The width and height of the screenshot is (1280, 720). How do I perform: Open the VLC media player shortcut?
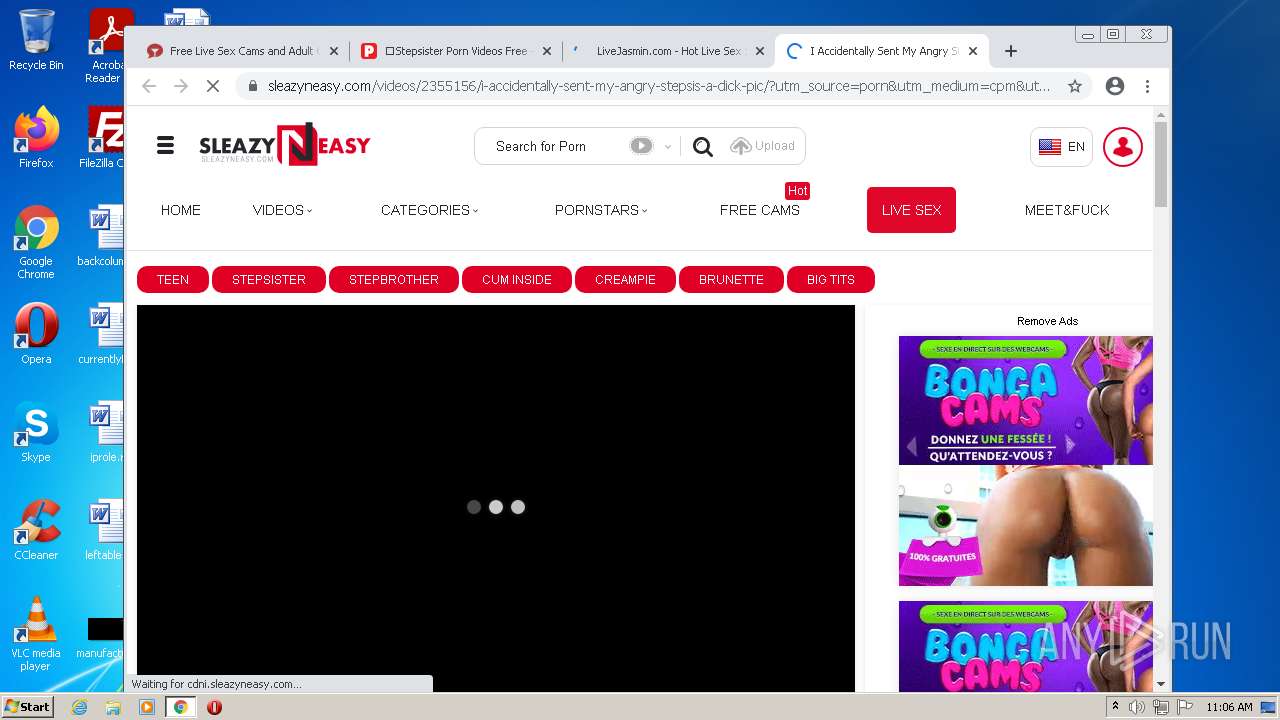pos(36,634)
